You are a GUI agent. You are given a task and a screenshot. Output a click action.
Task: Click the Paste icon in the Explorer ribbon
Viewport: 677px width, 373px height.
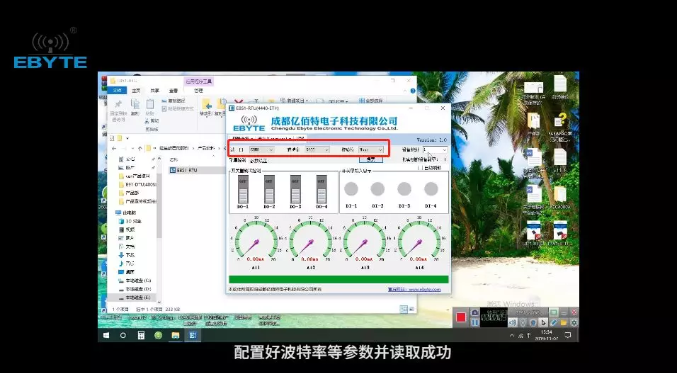(x=149, y=104)
